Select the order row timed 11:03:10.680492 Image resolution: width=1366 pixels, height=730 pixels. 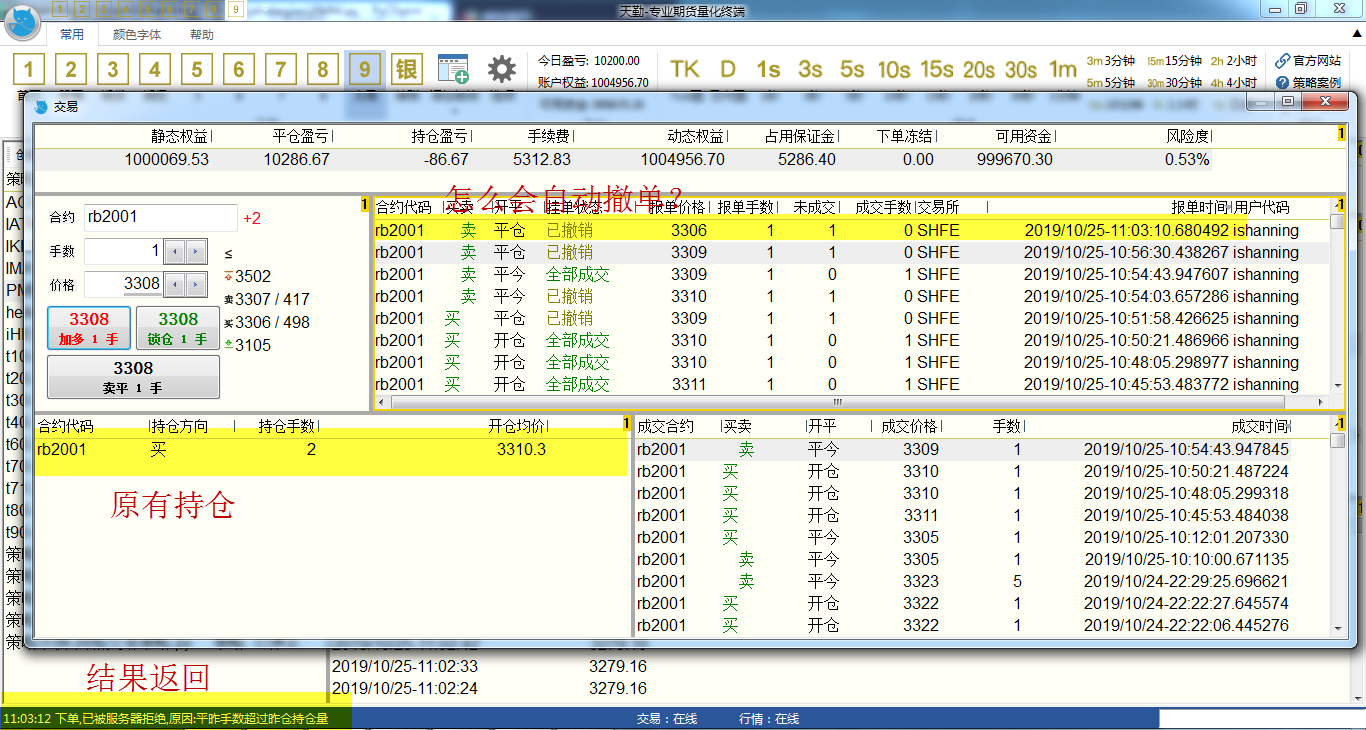click(x=852, y=230)
